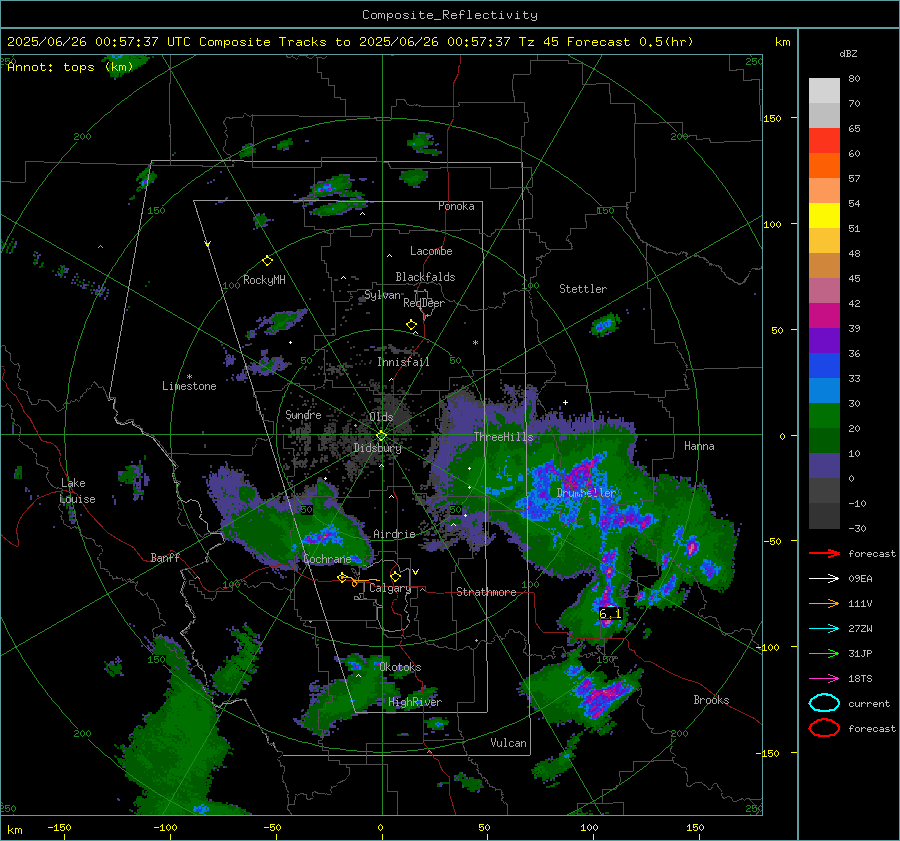The height and width of the screenshot is (841, 900).
Task: Click the Cochrane city label
Action: [x=327, y=559]
